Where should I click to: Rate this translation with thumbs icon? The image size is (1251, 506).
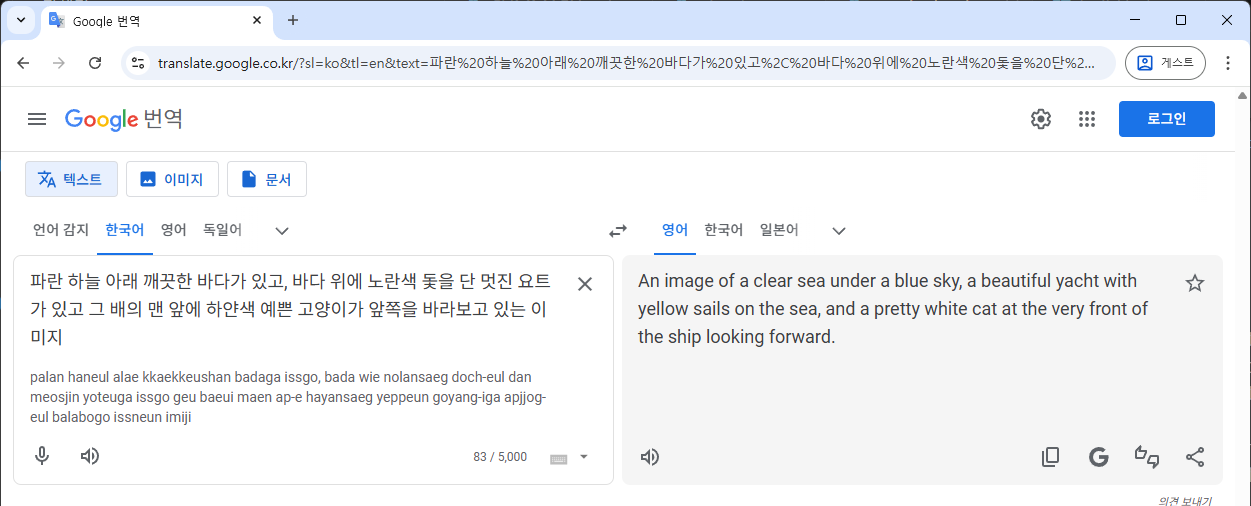[x=1147, y=457]
